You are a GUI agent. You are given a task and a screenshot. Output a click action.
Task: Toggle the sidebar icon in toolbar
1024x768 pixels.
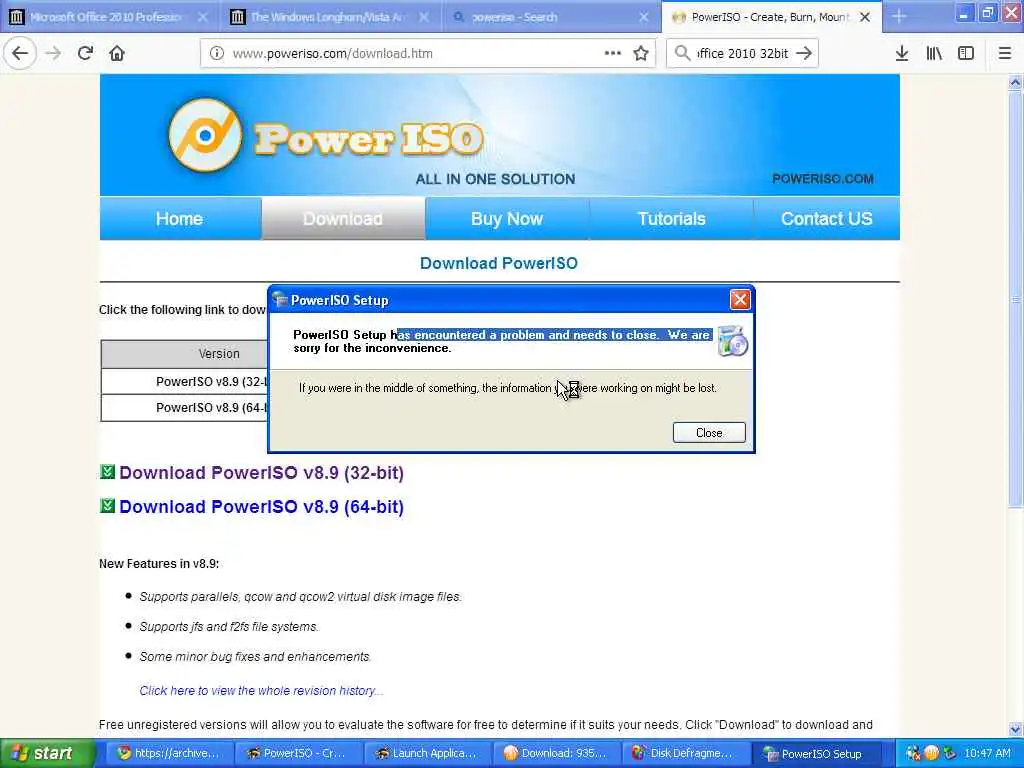(966, 53)
